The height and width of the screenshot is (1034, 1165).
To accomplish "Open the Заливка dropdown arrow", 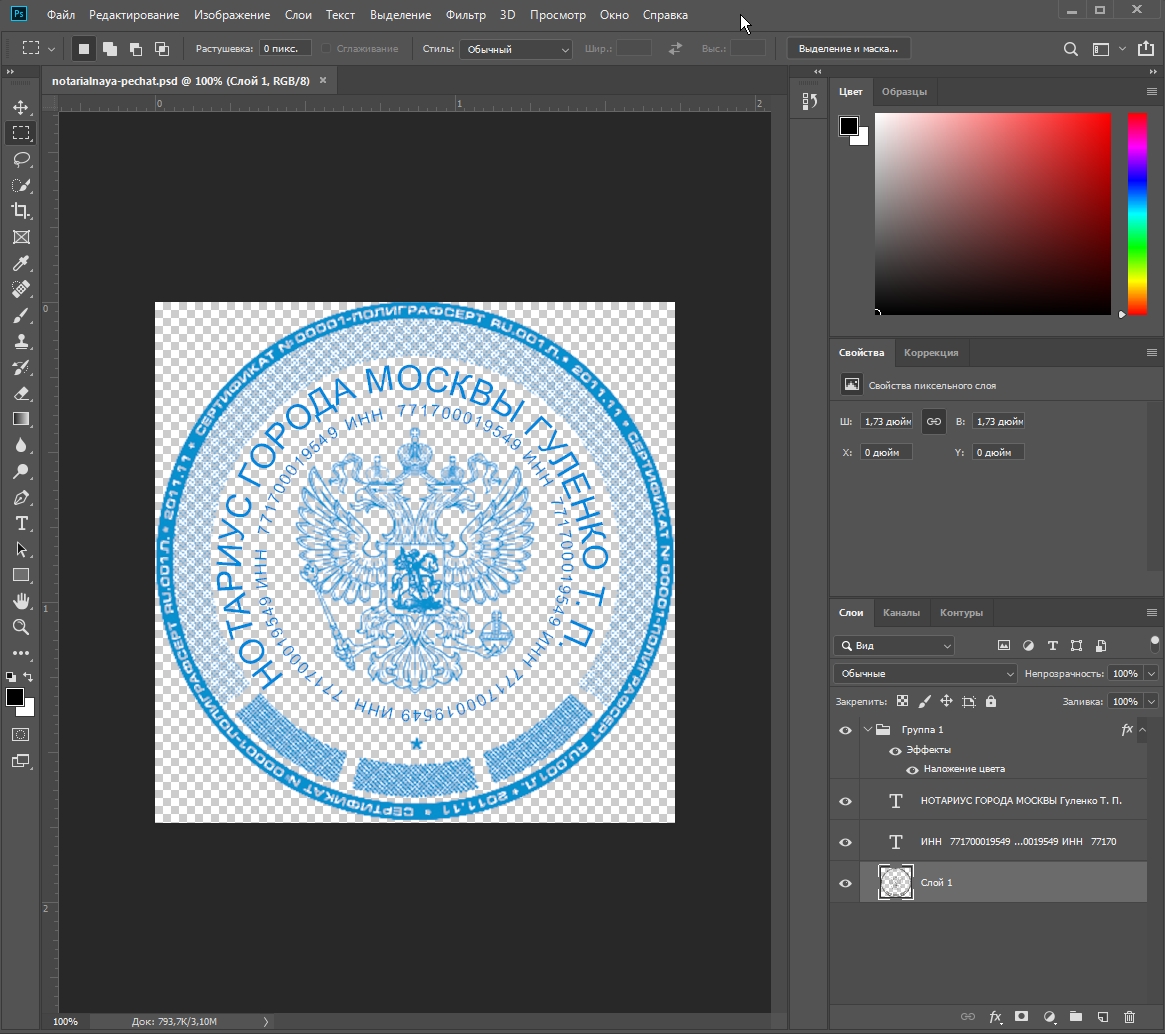I will click(x=1151, y=701).
